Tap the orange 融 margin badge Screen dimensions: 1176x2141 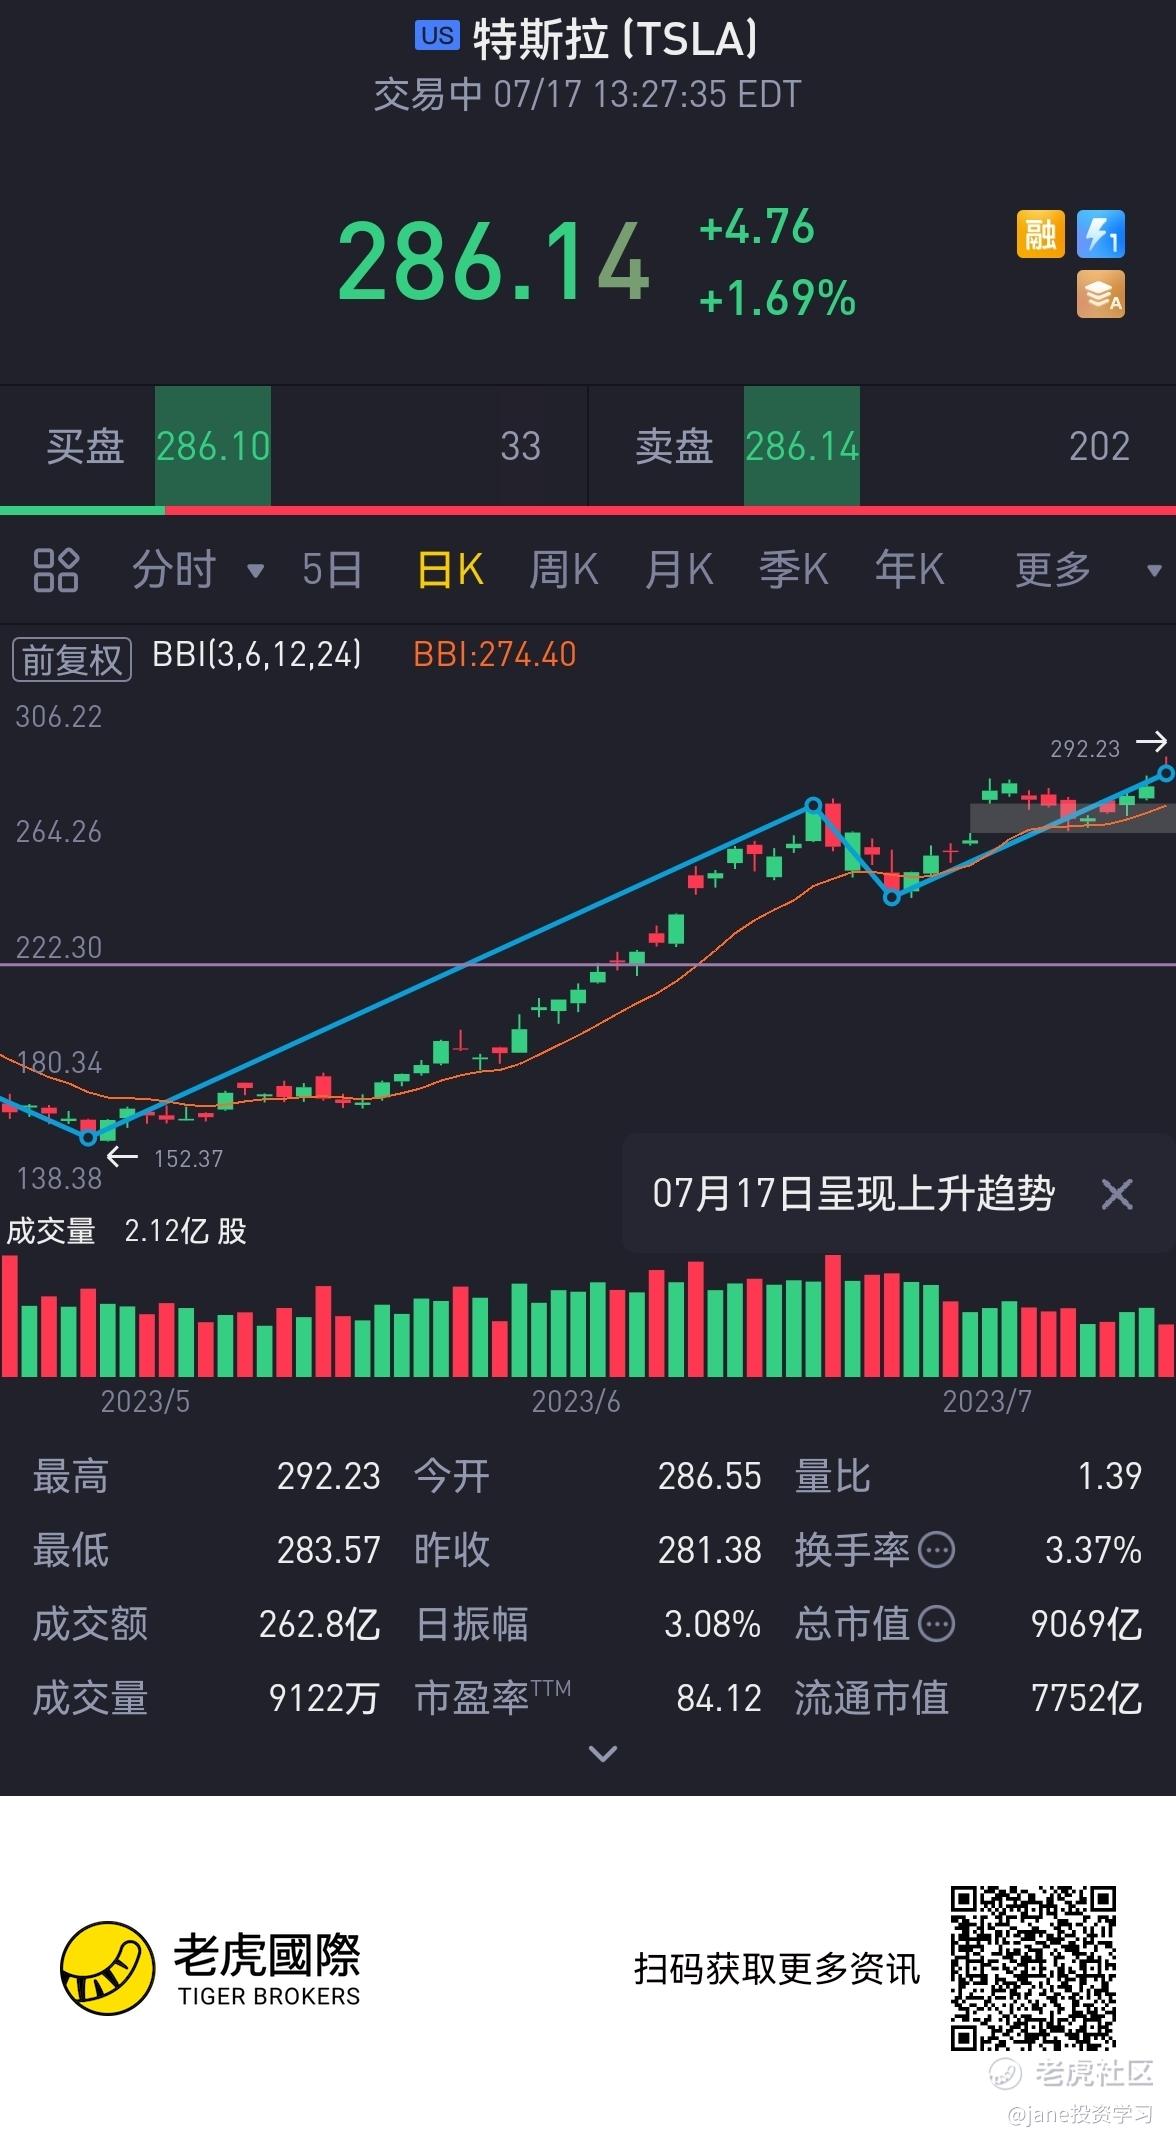tap(1041, 234)
